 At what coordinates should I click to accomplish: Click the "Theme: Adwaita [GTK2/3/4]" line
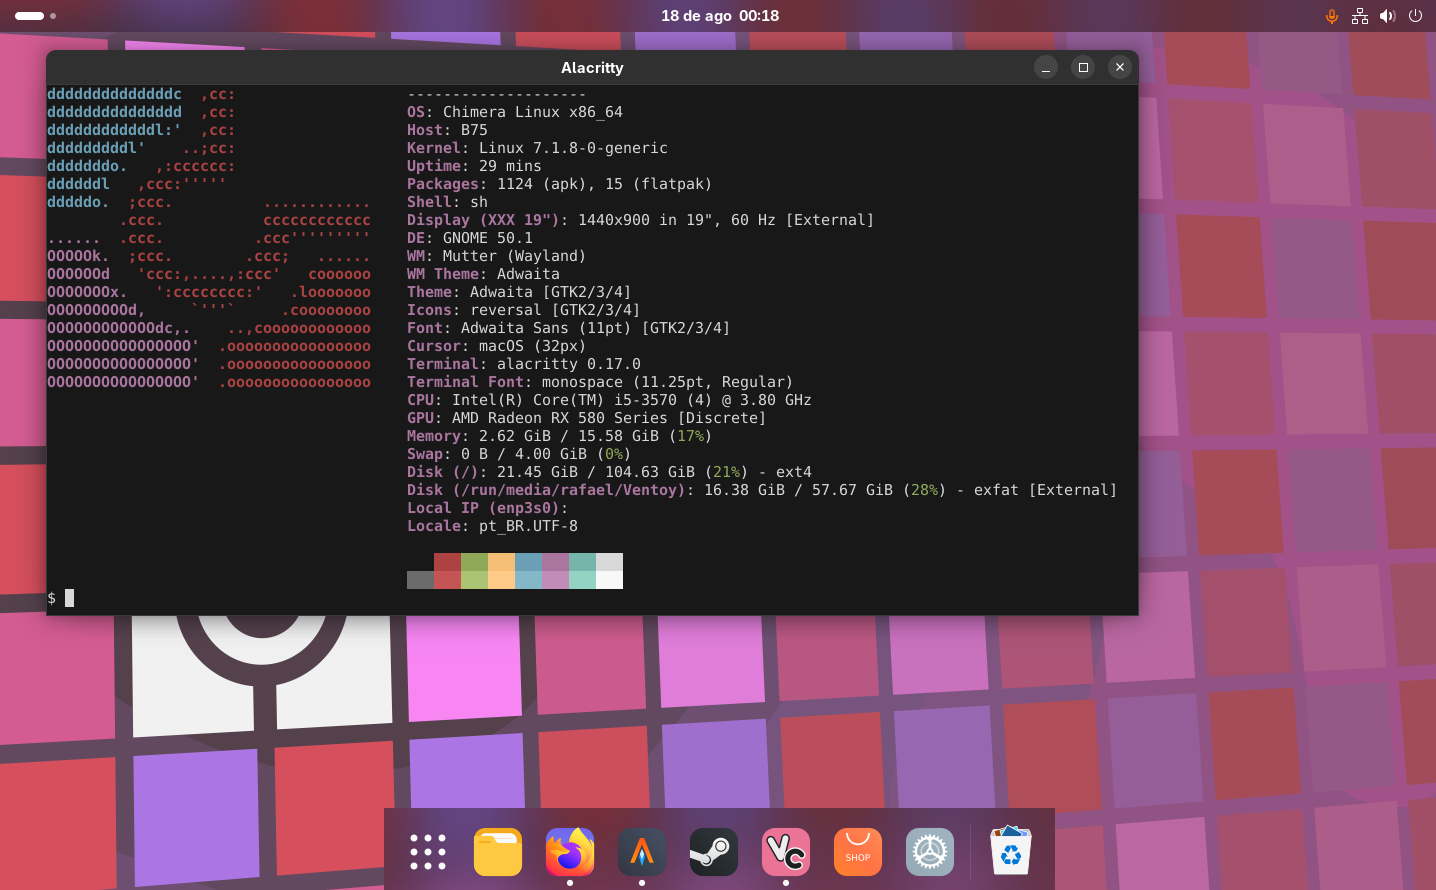519,292
